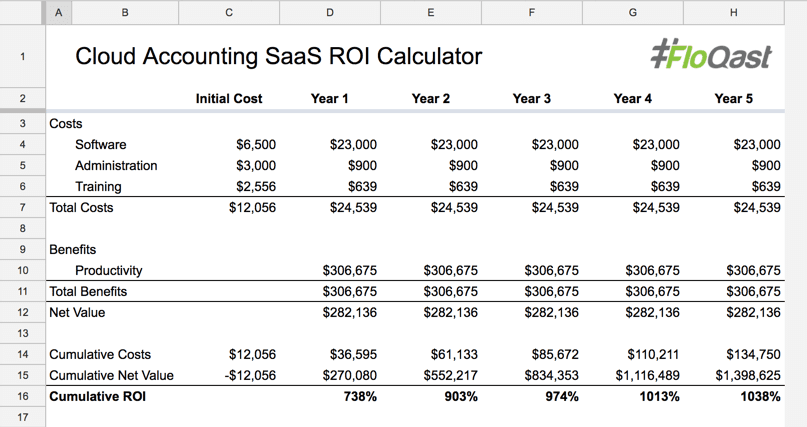Image resolution: width=807 pixels, height=427 pixels.
Task: Click the 1013% cumulative ROI cell
Action: [659, 397]
